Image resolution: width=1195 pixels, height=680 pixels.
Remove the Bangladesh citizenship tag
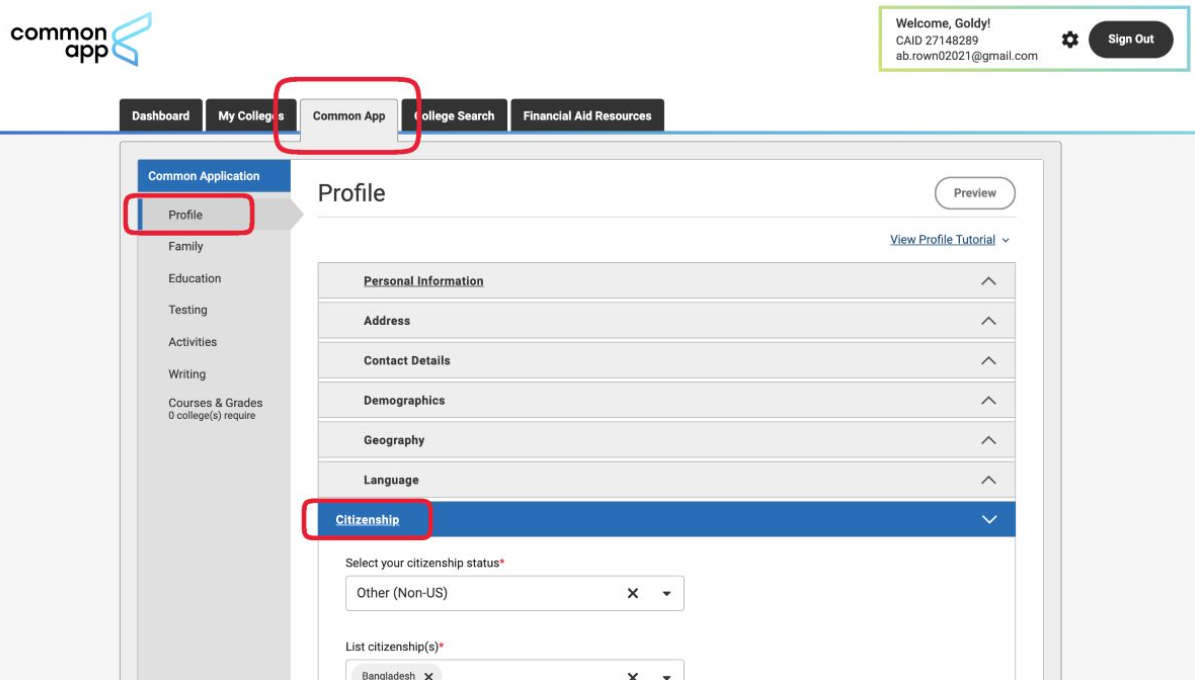(428, 675)
